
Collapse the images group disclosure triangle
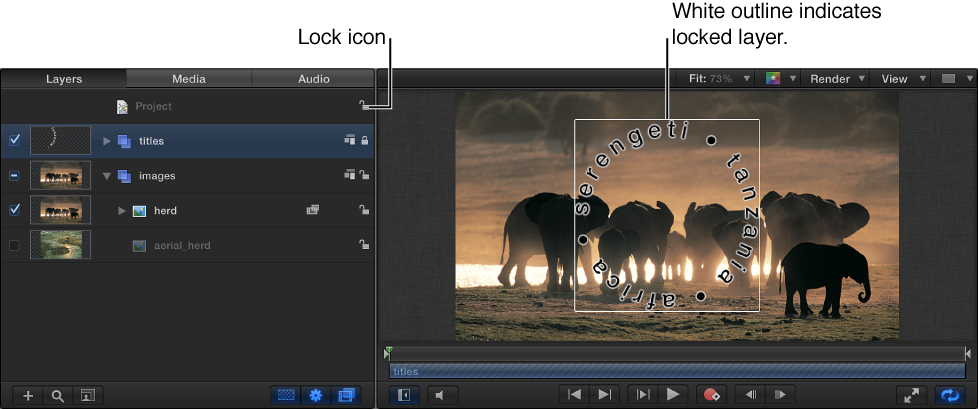(107, 176)
